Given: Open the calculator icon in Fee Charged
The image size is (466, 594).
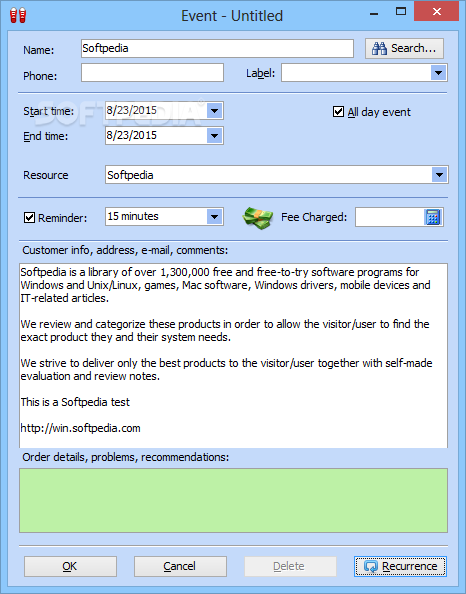Looking at the screenshot, I should 433,217.
